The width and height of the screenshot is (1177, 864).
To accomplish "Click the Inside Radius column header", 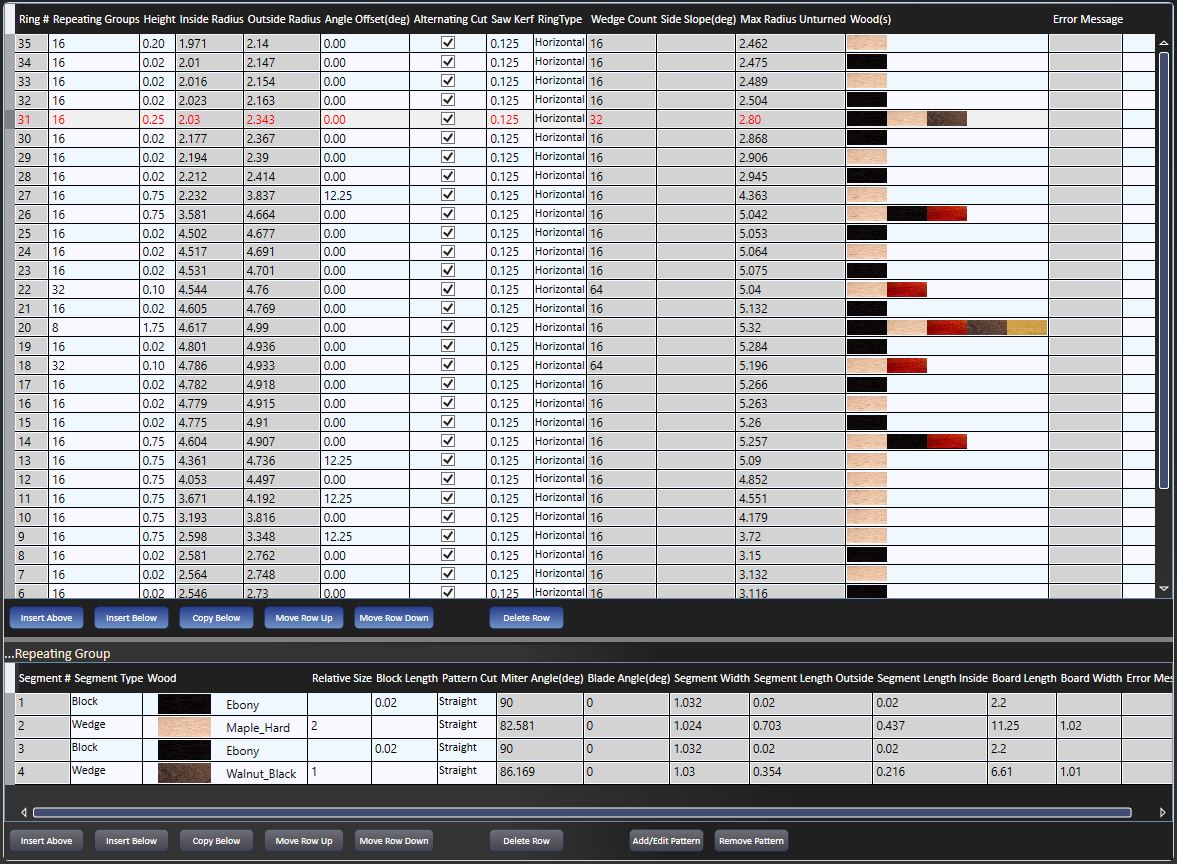I will click(211, 19).
